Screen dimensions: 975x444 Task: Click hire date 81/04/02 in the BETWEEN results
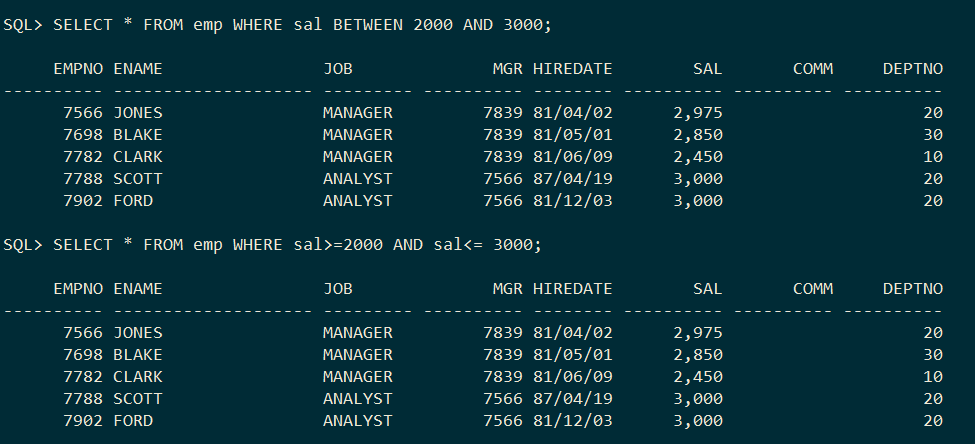(x=573, y=113)
